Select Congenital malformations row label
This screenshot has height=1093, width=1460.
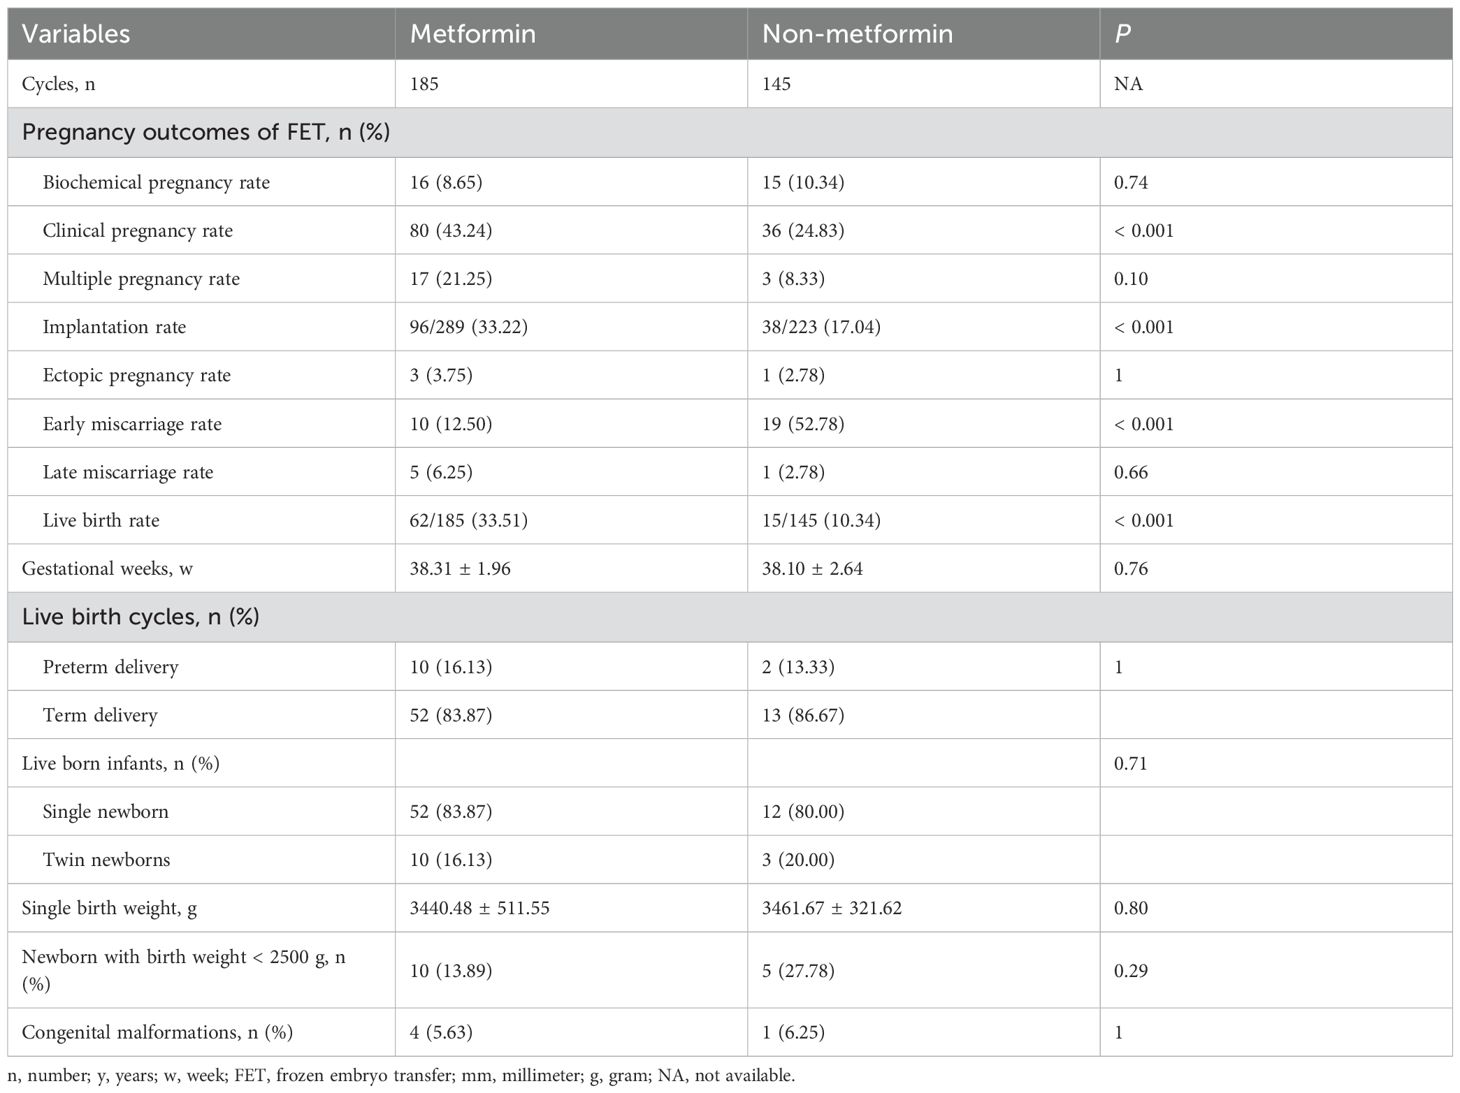click(x=157, y=1032)
